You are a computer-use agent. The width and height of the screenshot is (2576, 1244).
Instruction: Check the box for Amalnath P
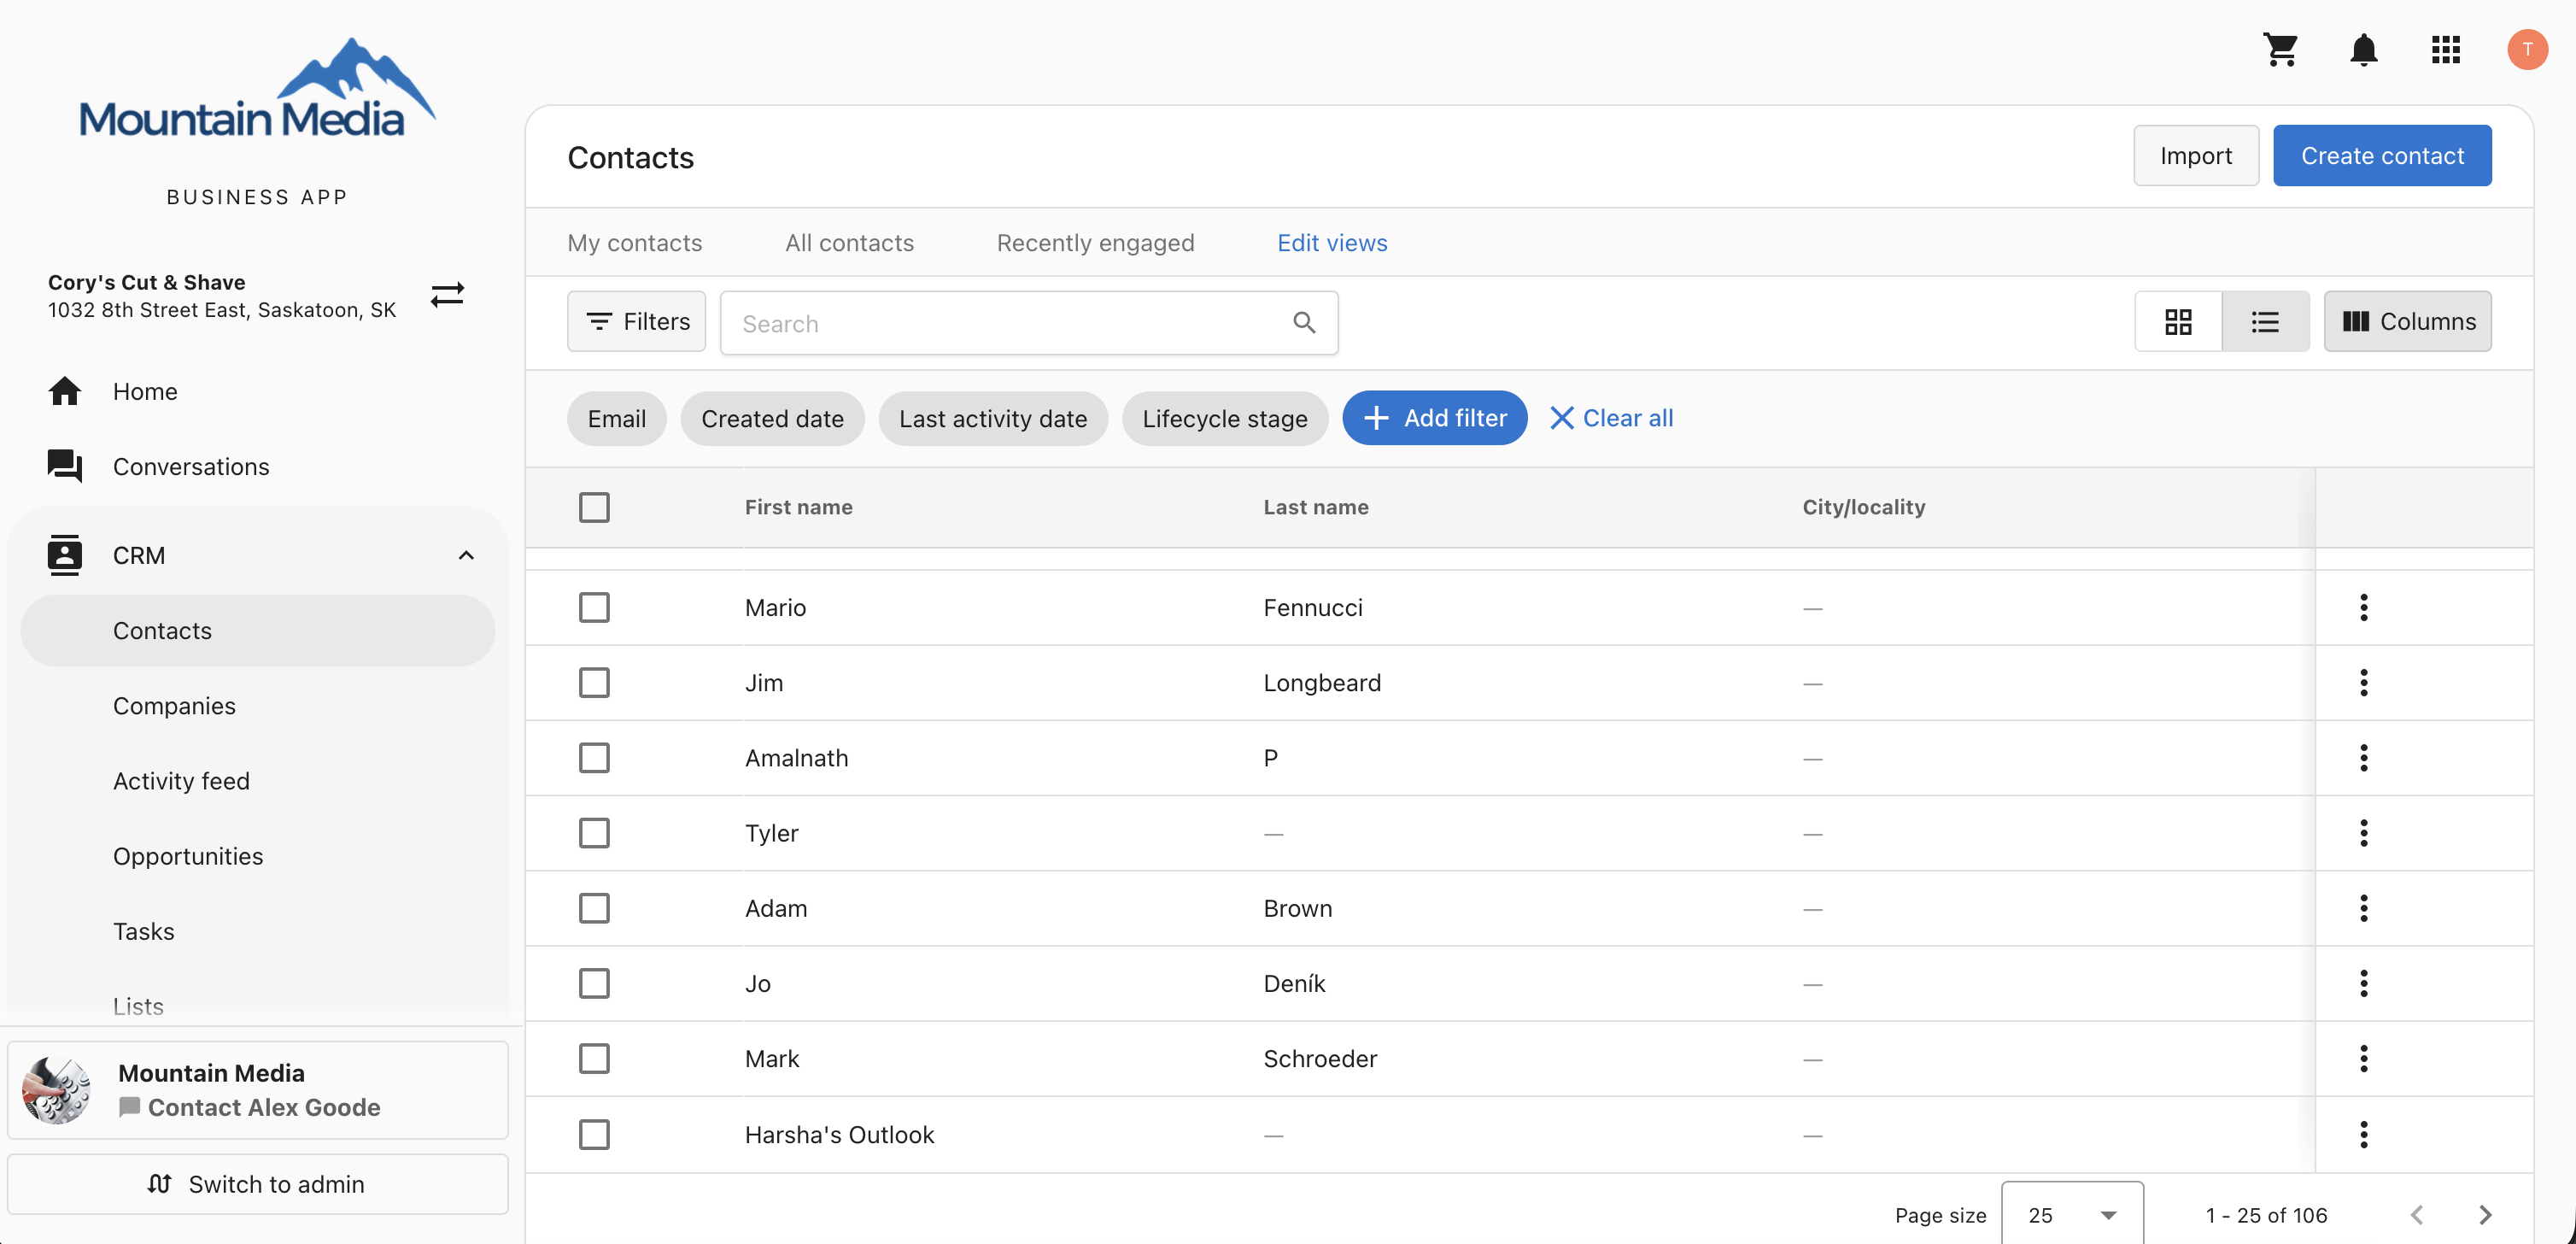click(x=594, y=757)
